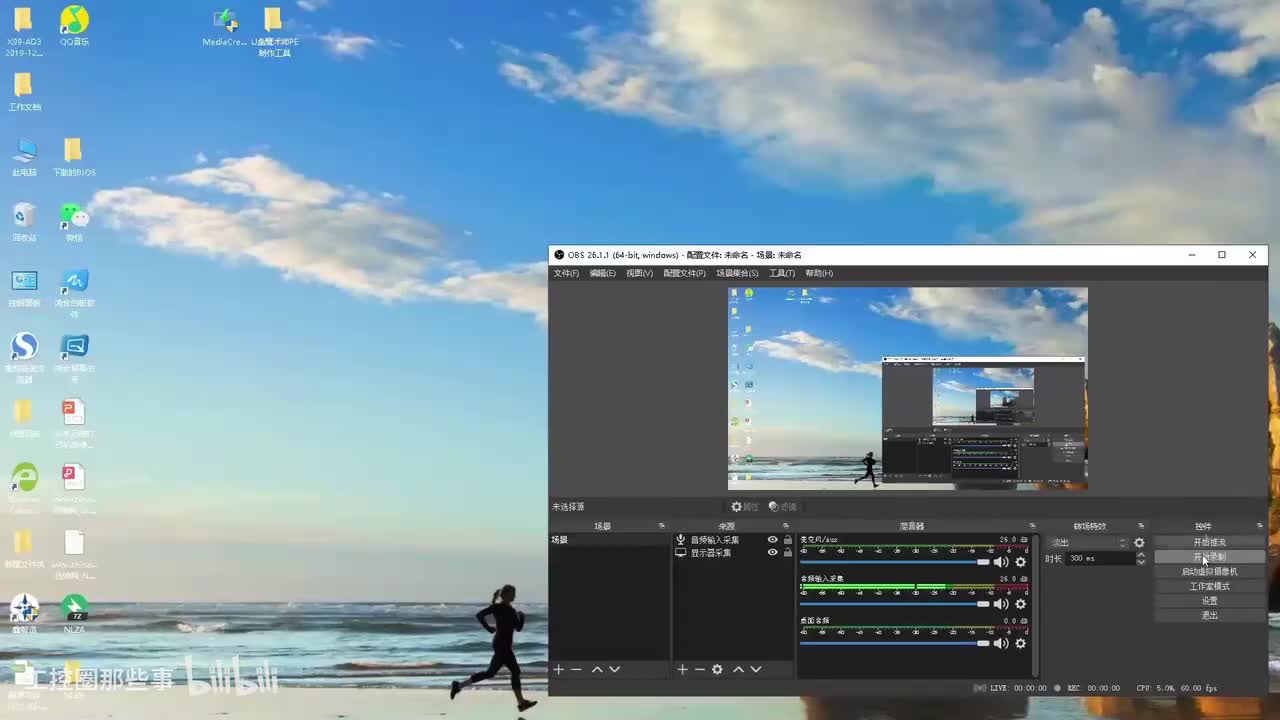Viewport: 1280px width, 720px height.
Task: Open QQ音乐 desktop shortcut
Action: coord(74,25)
